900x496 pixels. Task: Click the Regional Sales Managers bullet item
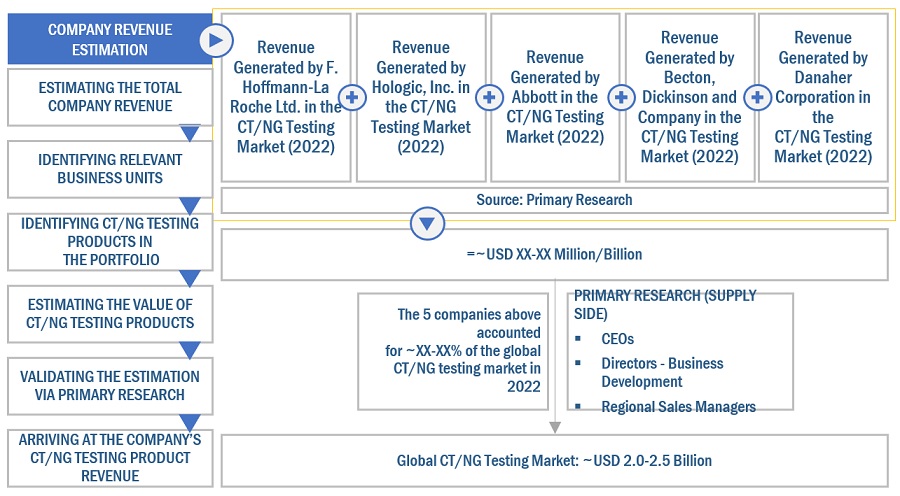678,406
